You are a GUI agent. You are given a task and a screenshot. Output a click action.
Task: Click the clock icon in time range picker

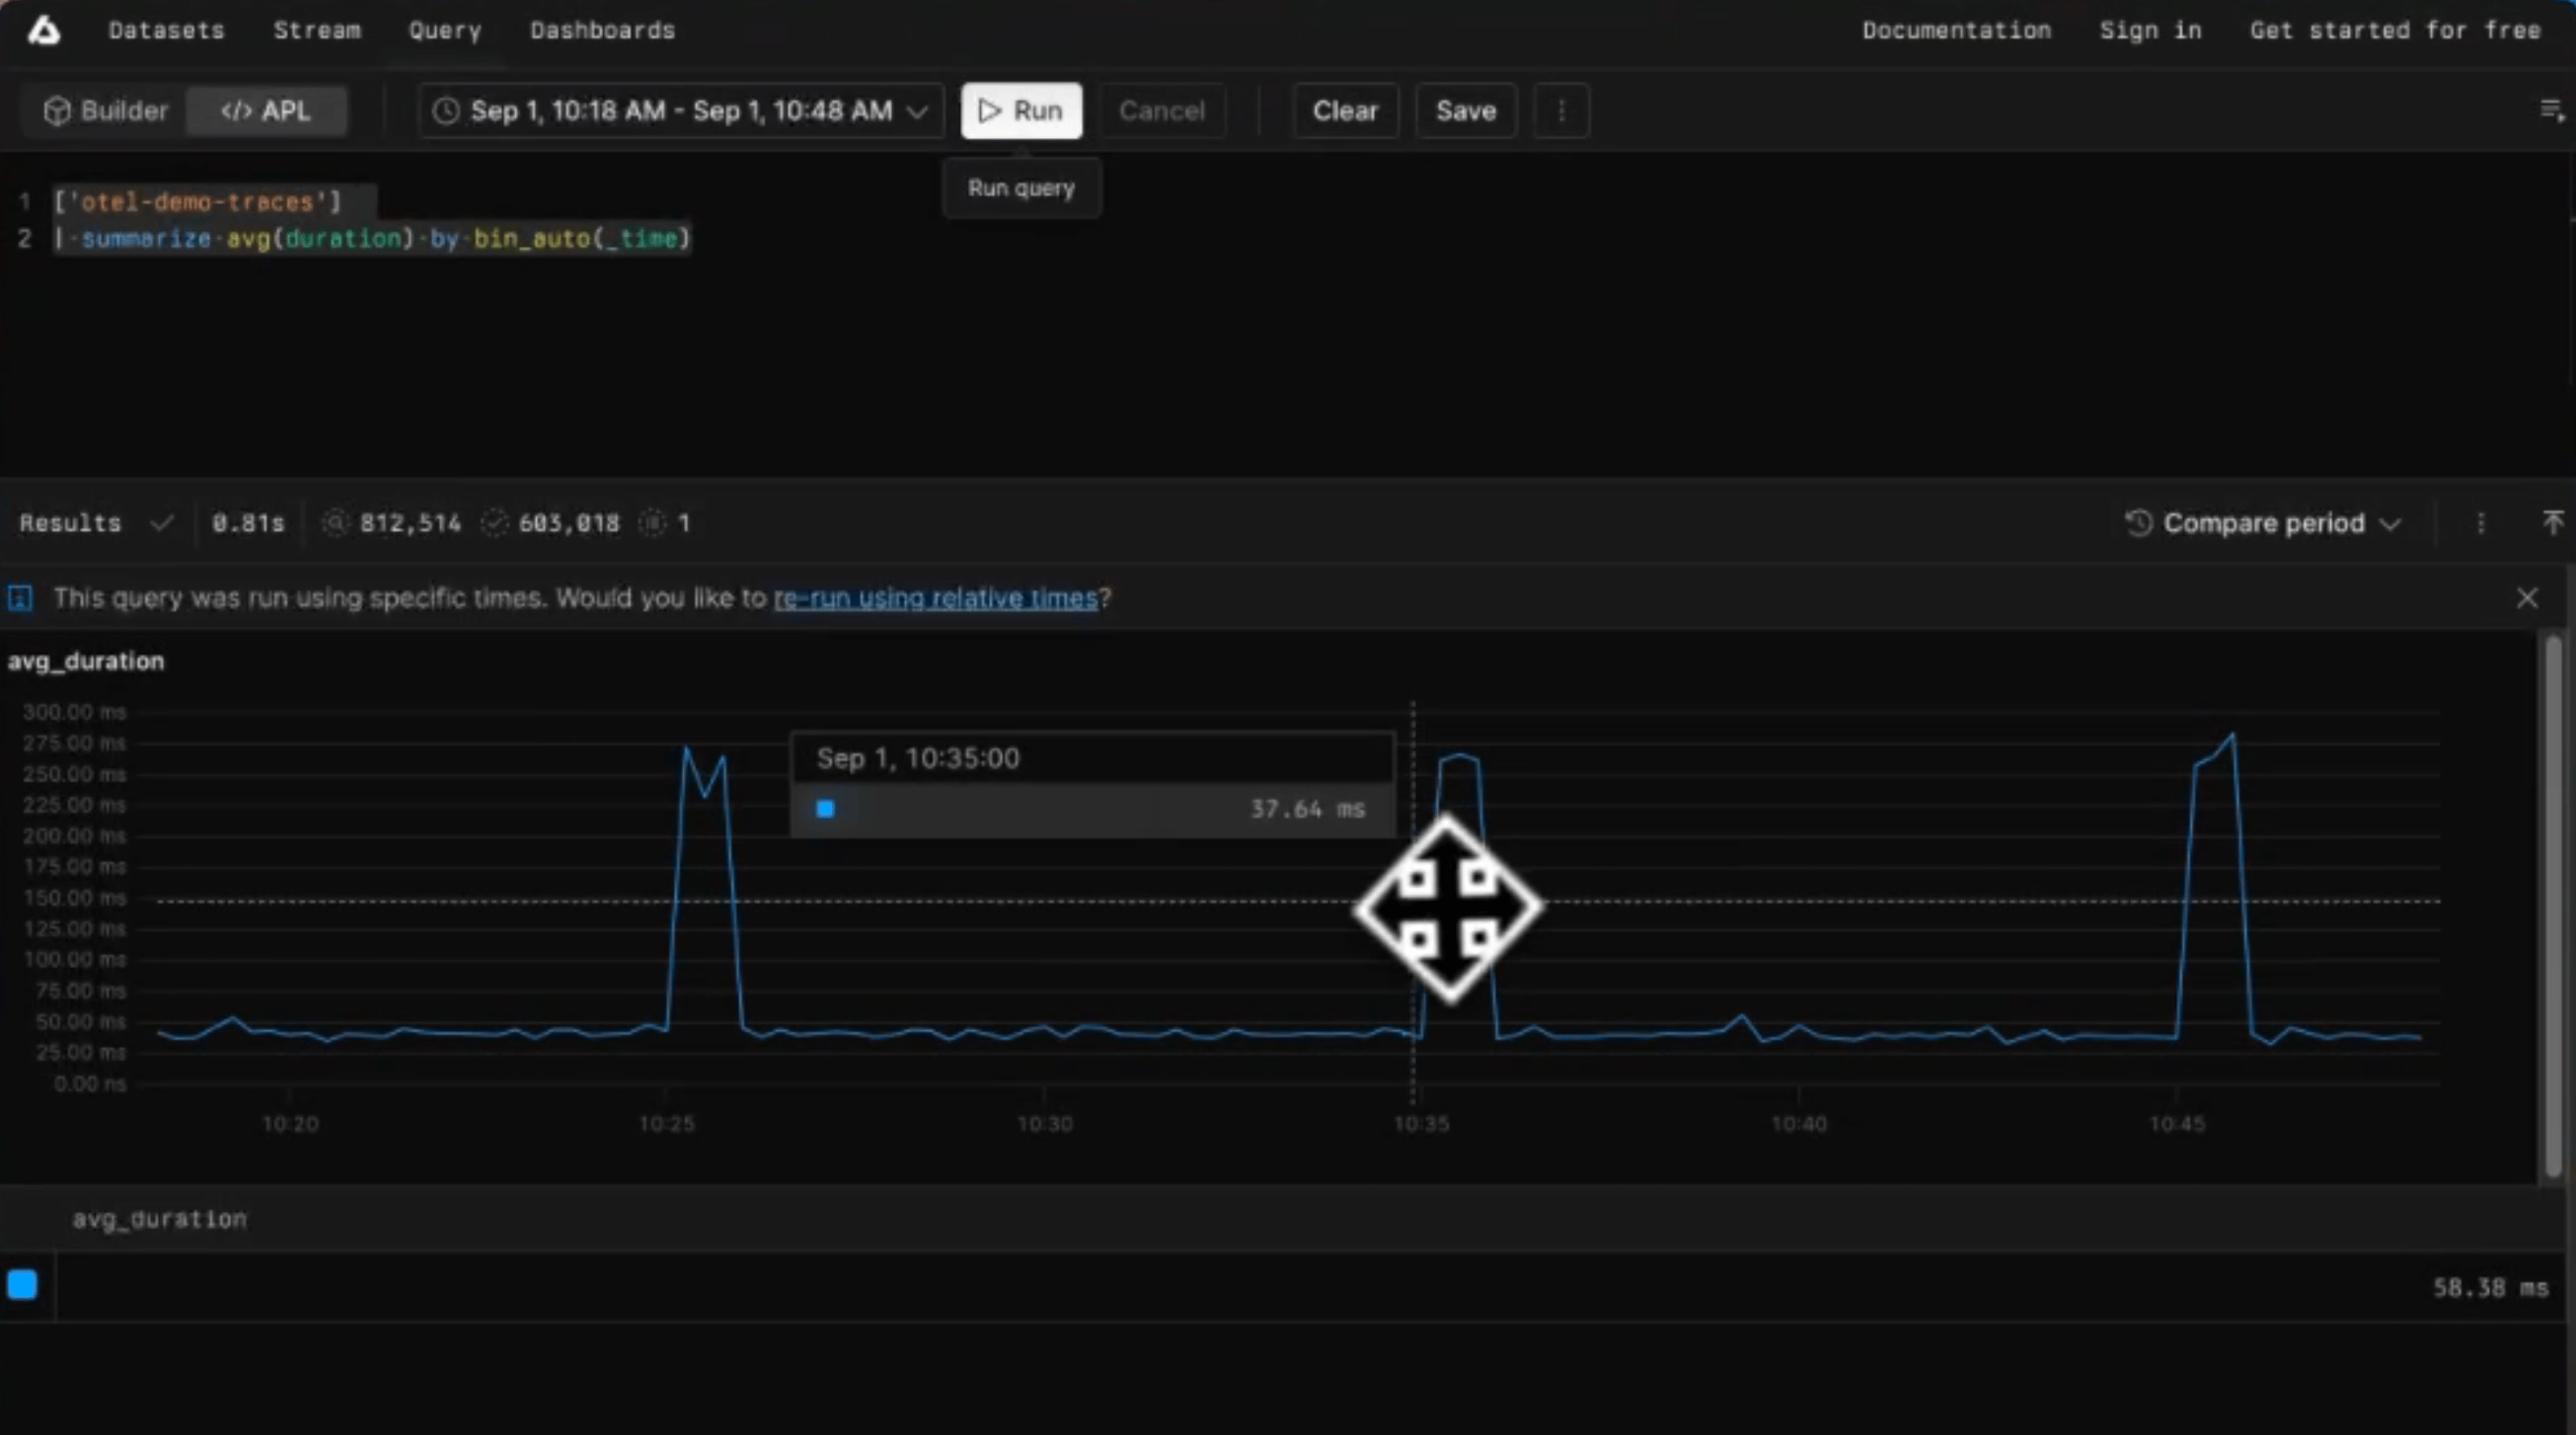pos(446,110)
